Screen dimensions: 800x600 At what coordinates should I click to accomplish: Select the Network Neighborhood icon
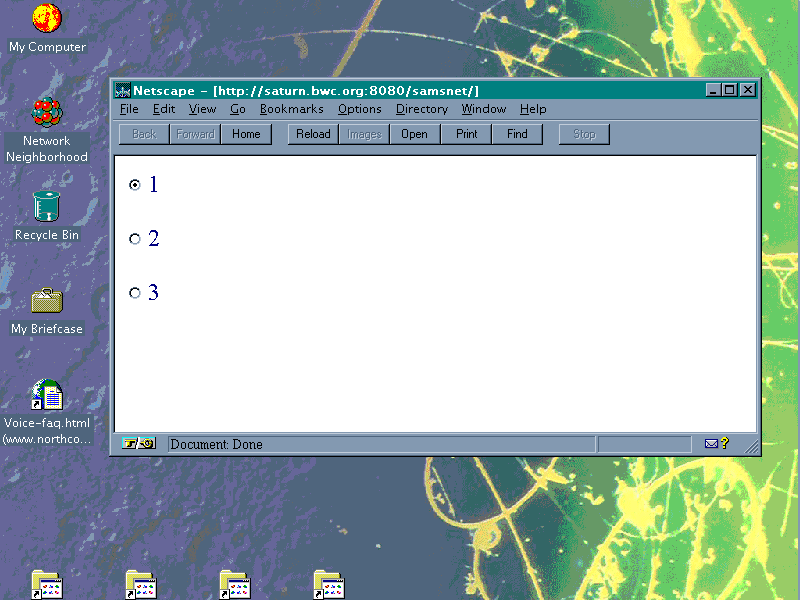click(x=46, y=112)
